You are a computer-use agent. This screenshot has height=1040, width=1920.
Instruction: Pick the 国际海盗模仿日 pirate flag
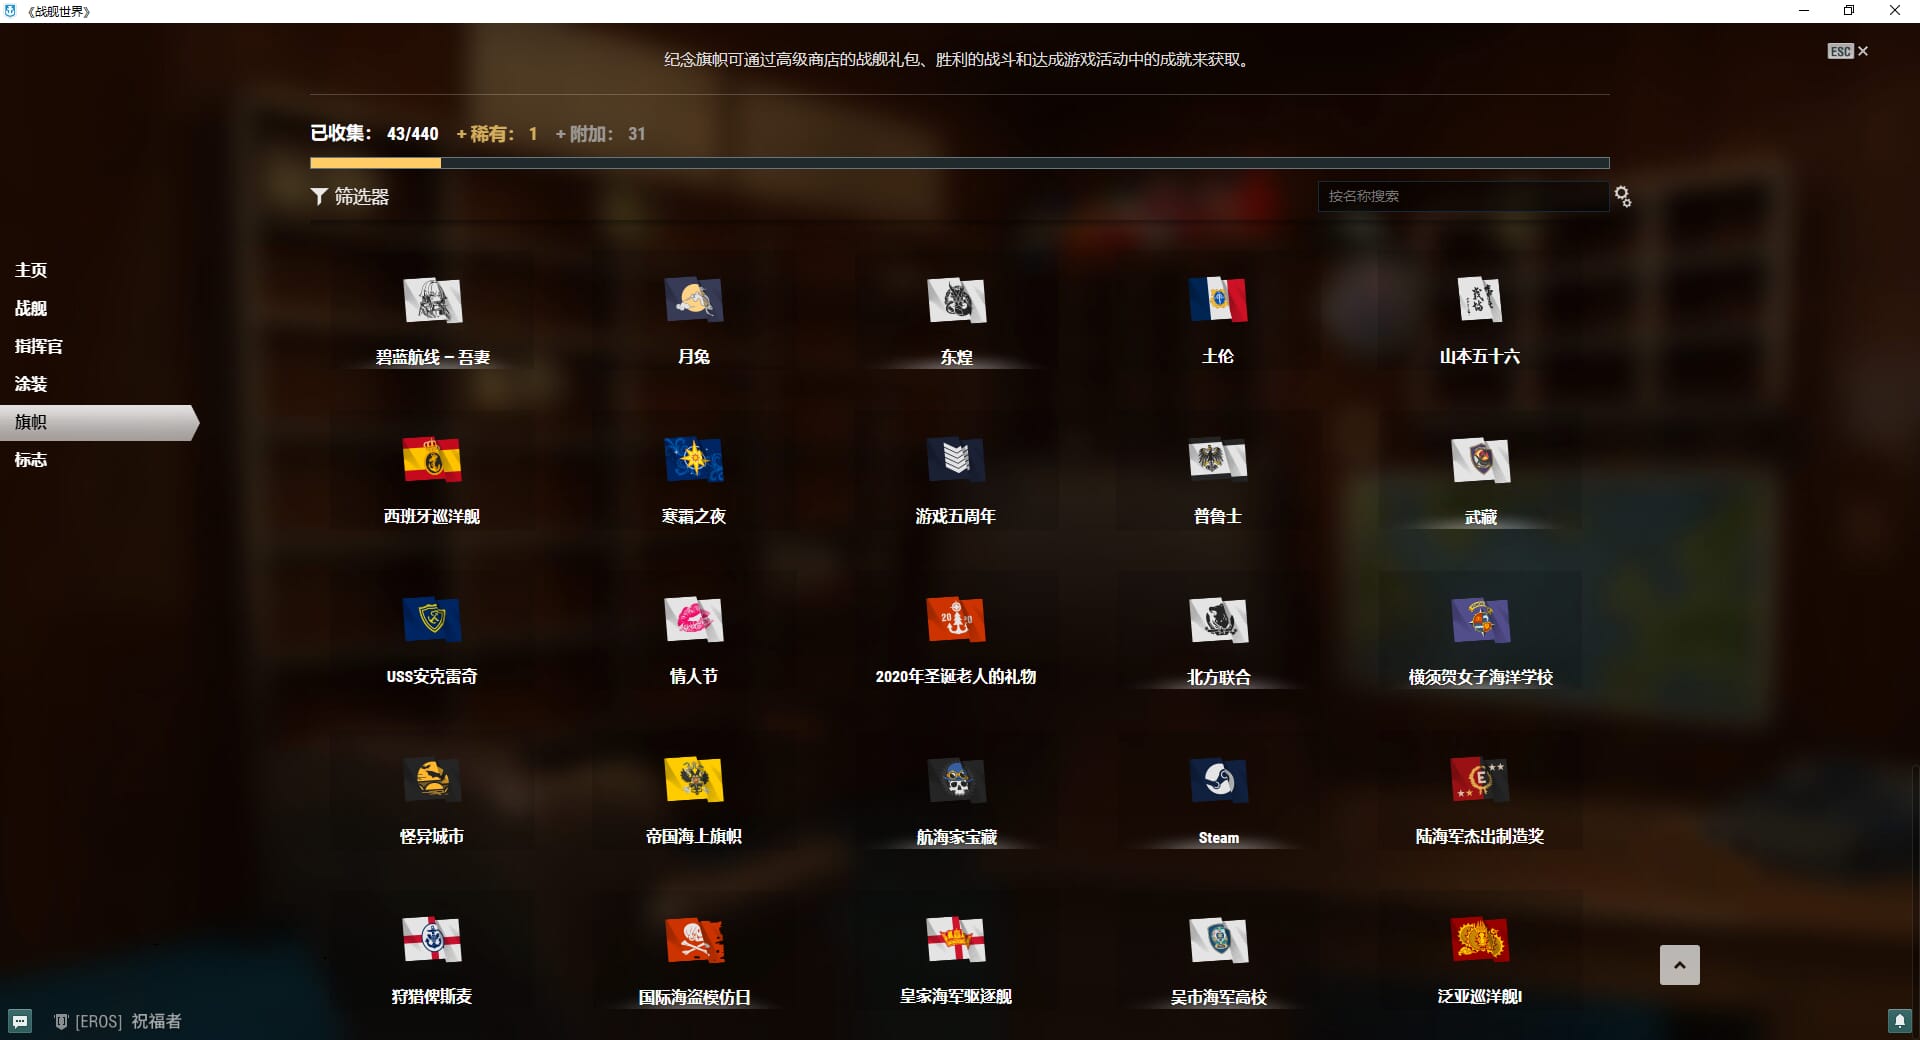[694, 940]
